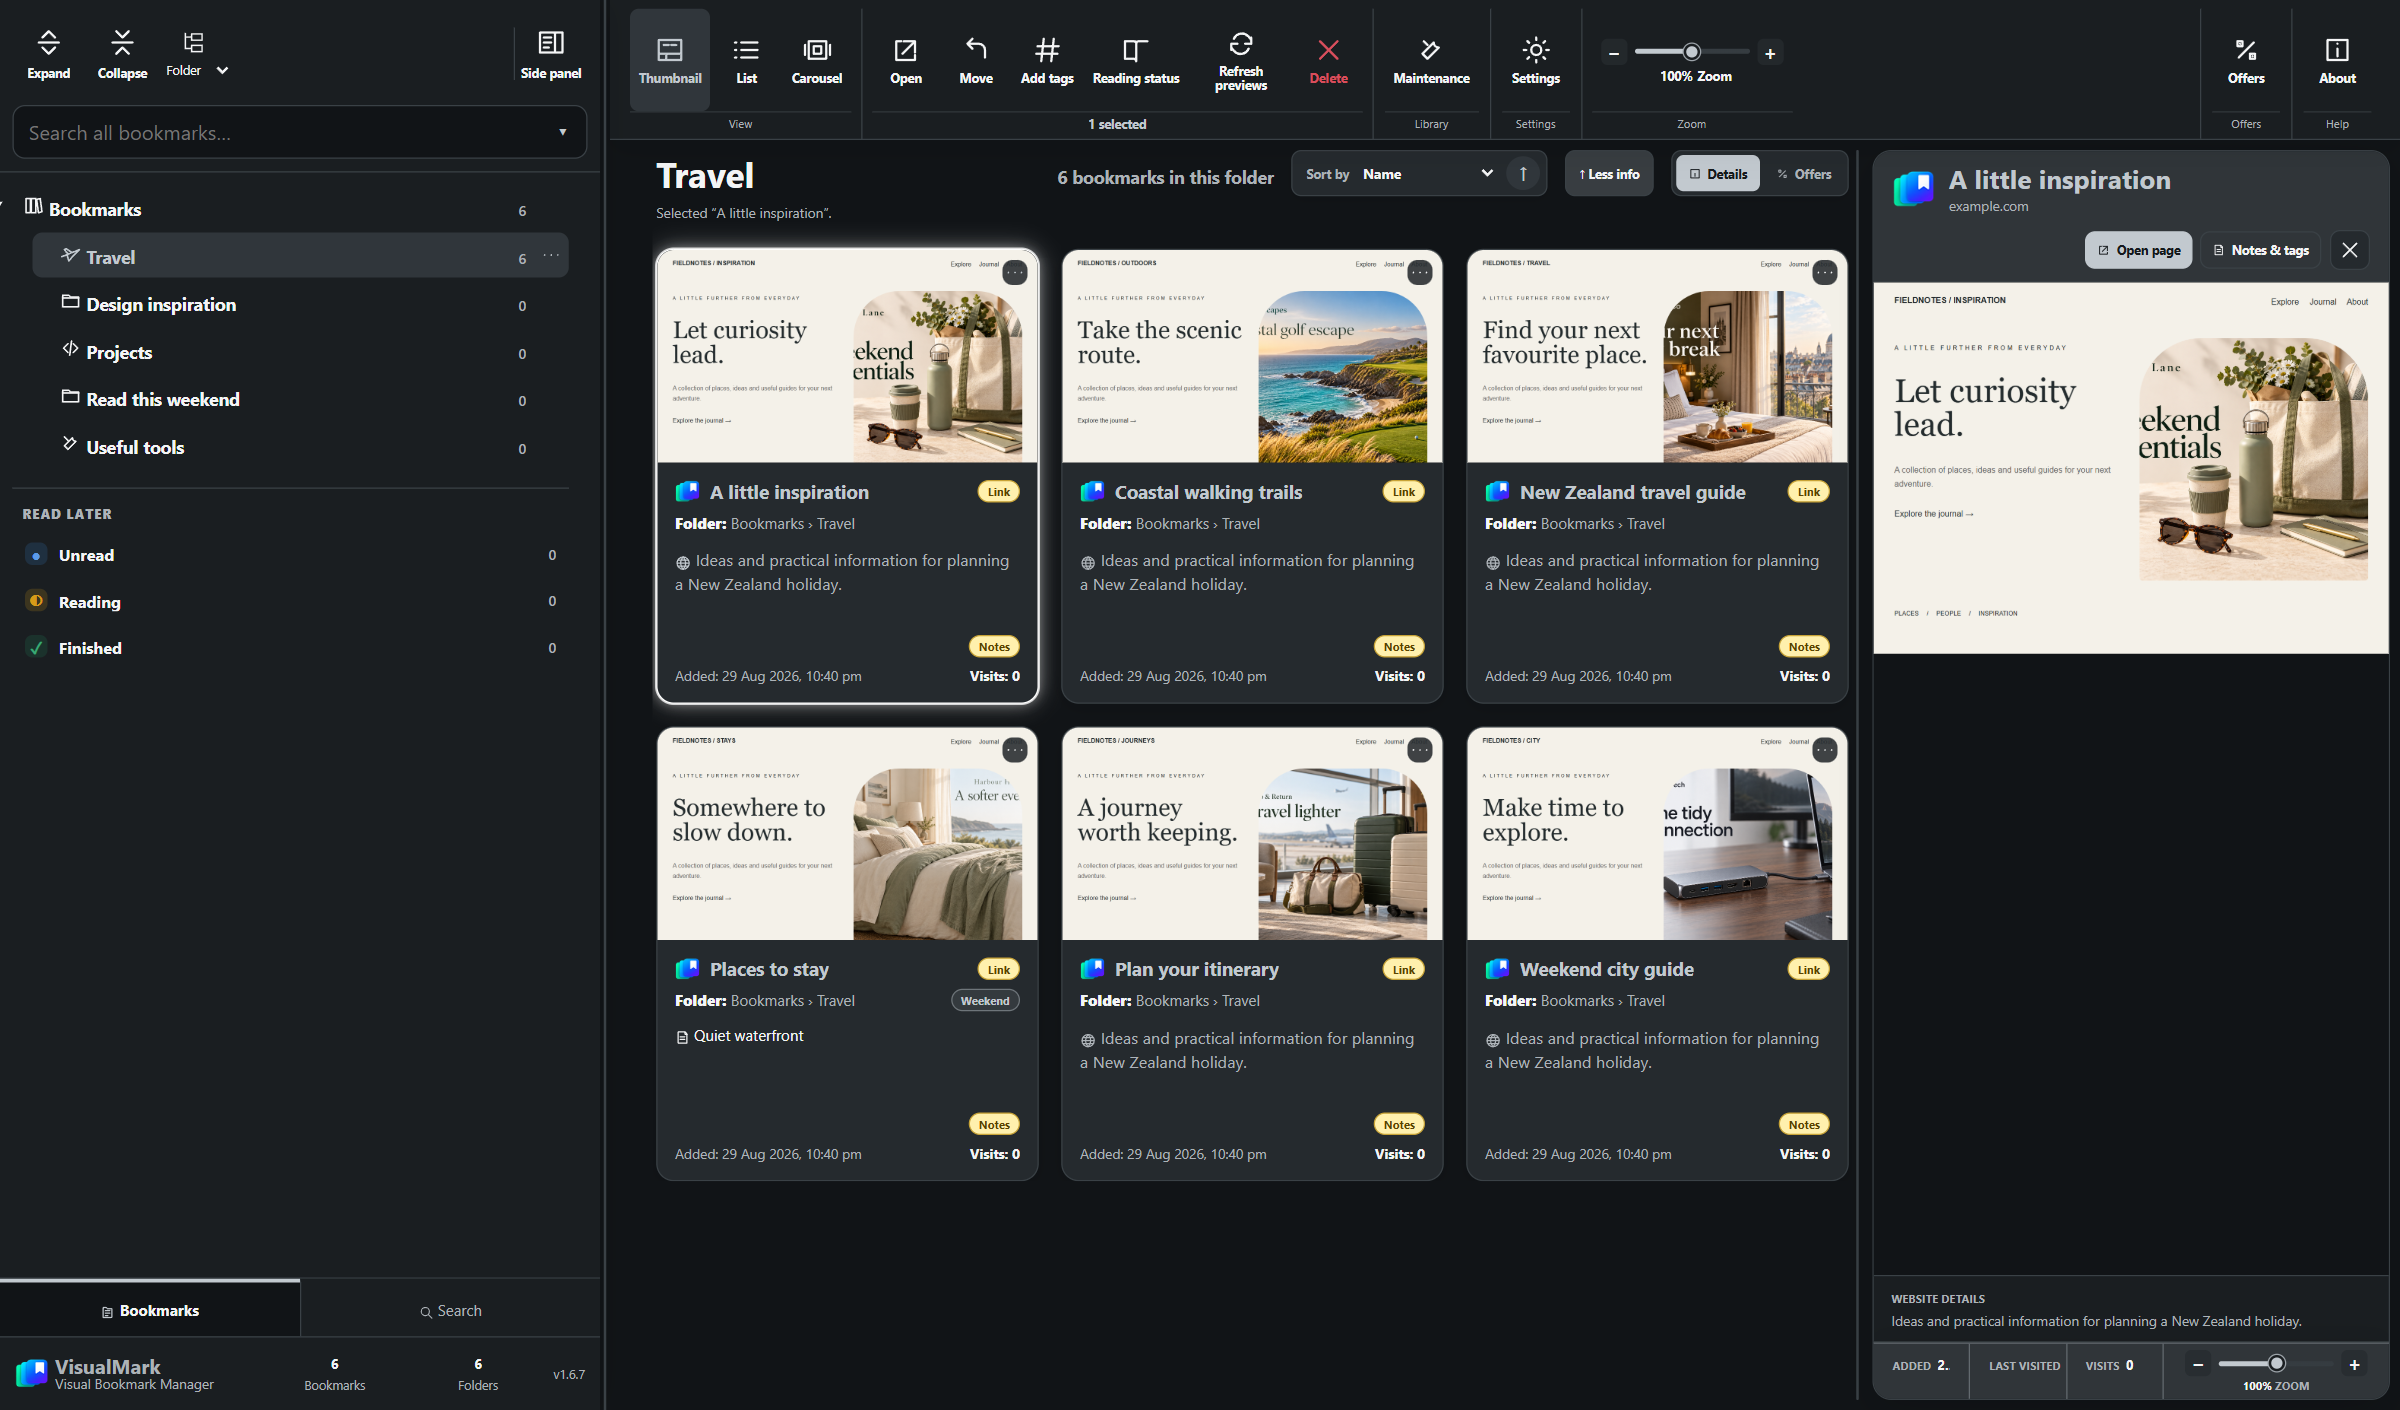
Task: Open Settings from the toolbar
Action: (1536, 60)
